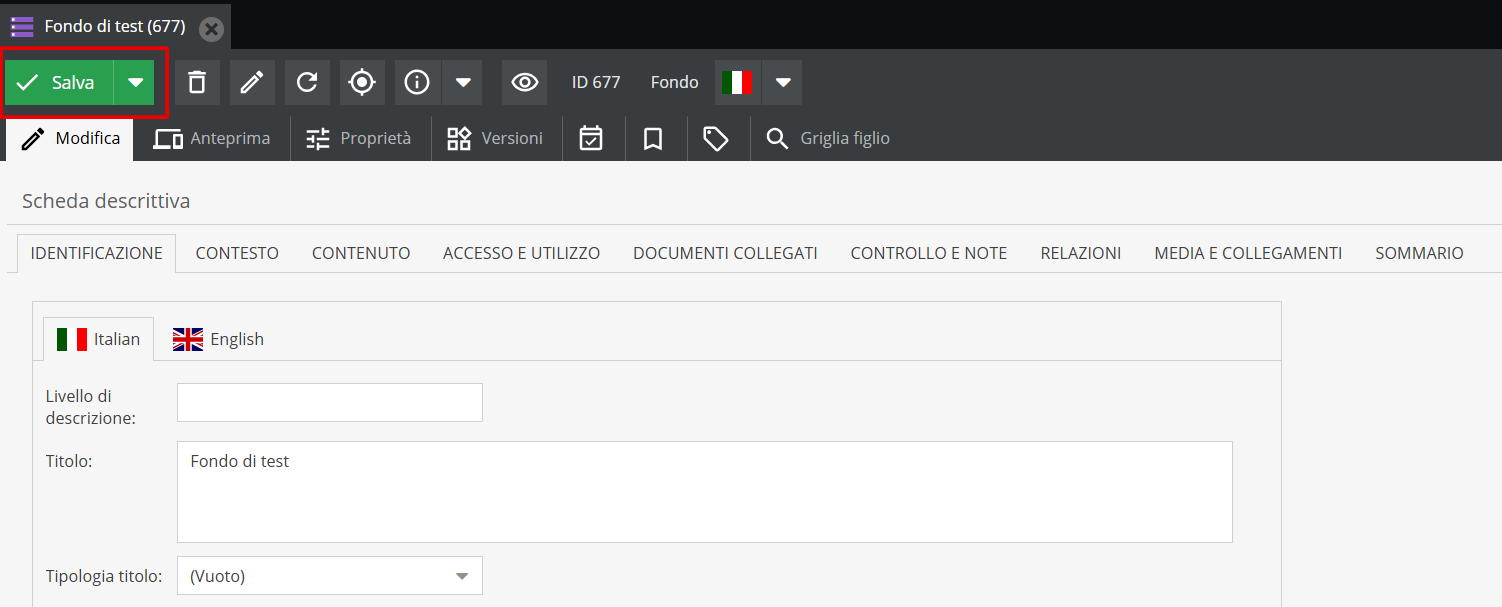Image resolution: width=1502 pixels, height=607 pixels.
Task: Select the pencil edit icon in toolbar
Action: [252, 82]
